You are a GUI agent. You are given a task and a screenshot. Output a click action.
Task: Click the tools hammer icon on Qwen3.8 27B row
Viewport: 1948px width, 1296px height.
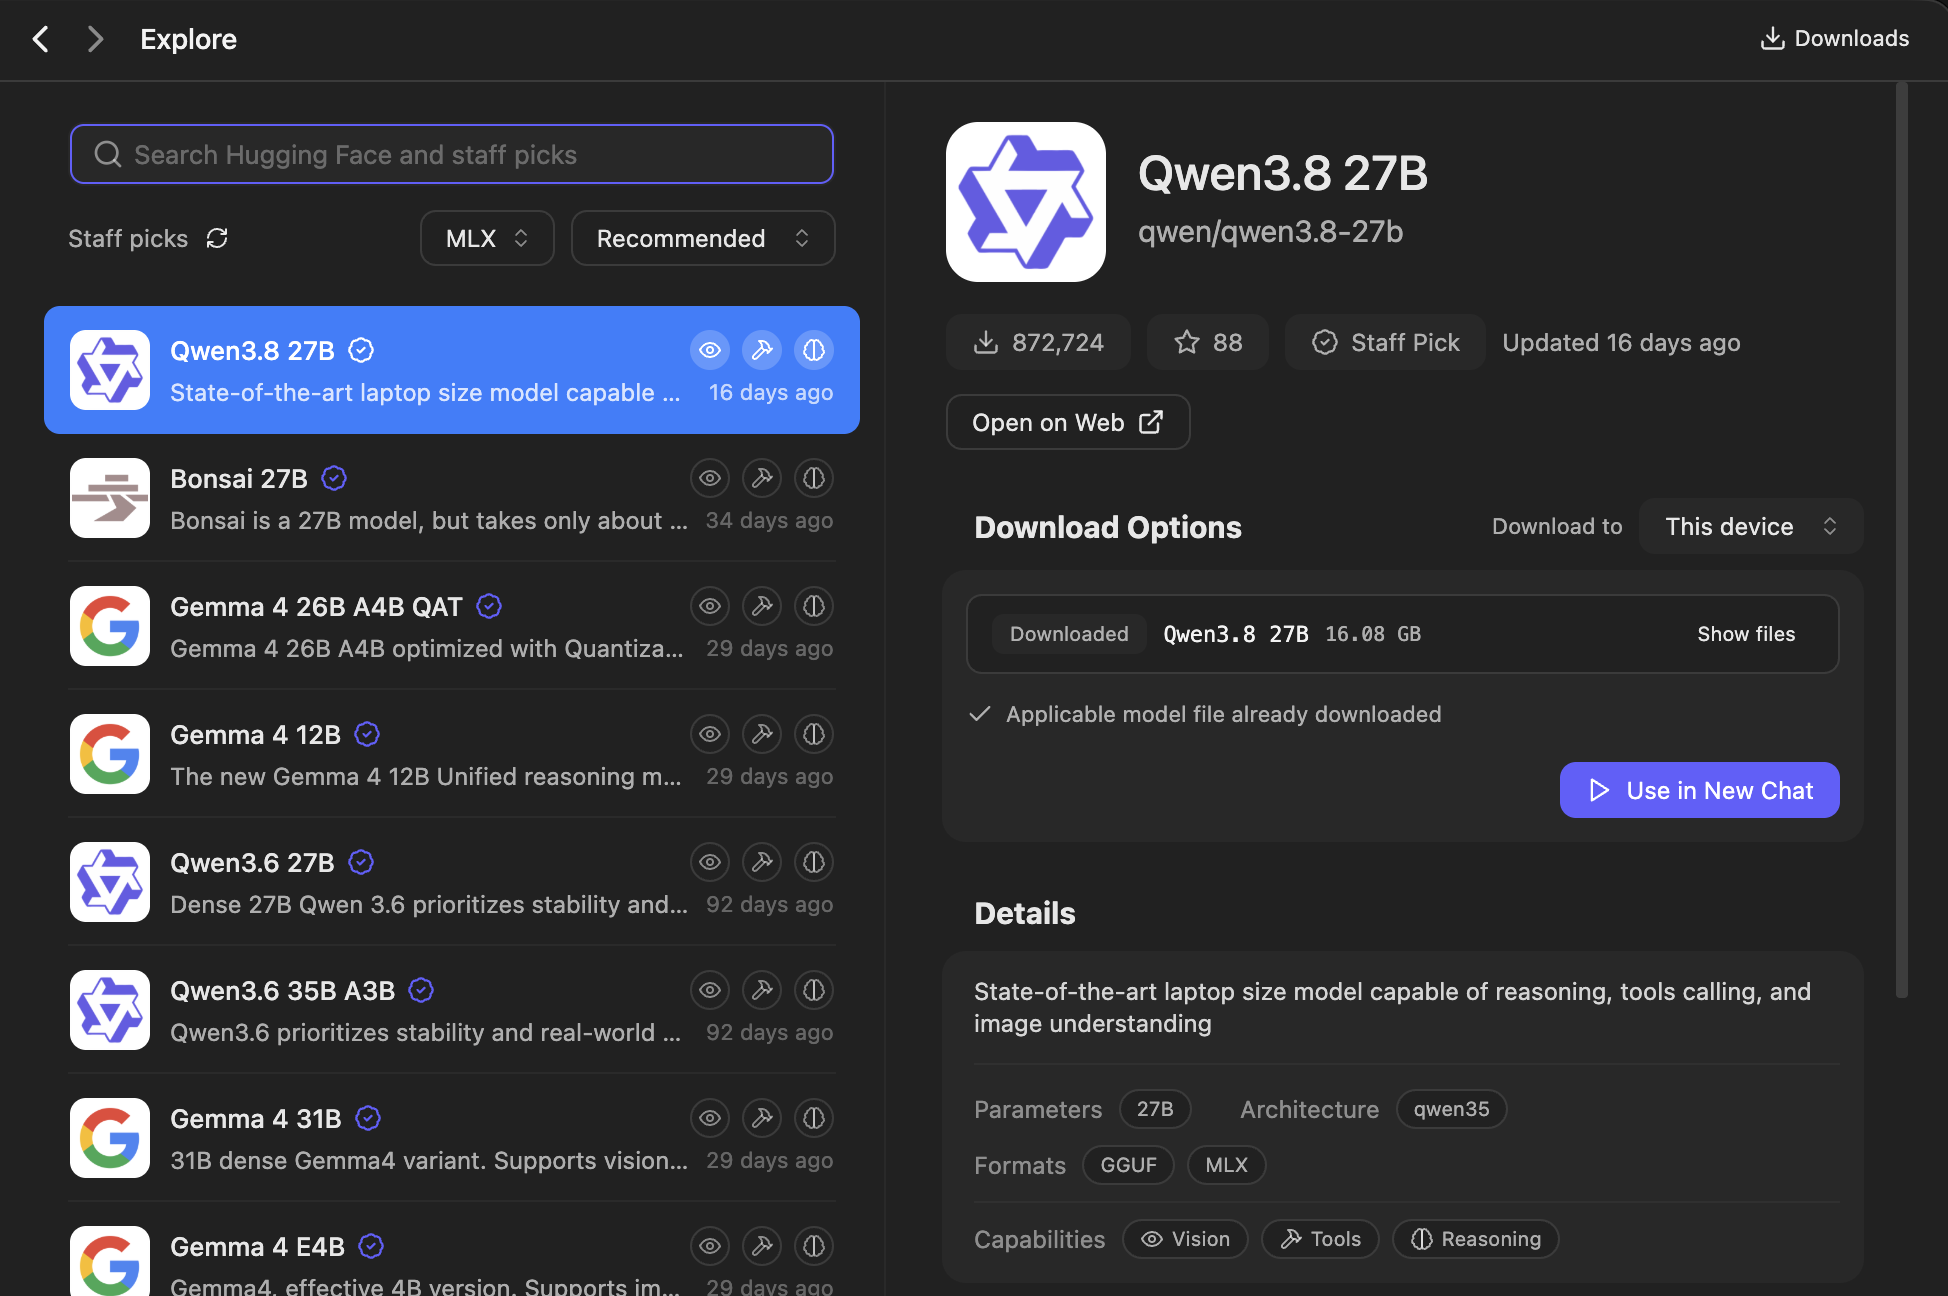click(x=762, y=350)
